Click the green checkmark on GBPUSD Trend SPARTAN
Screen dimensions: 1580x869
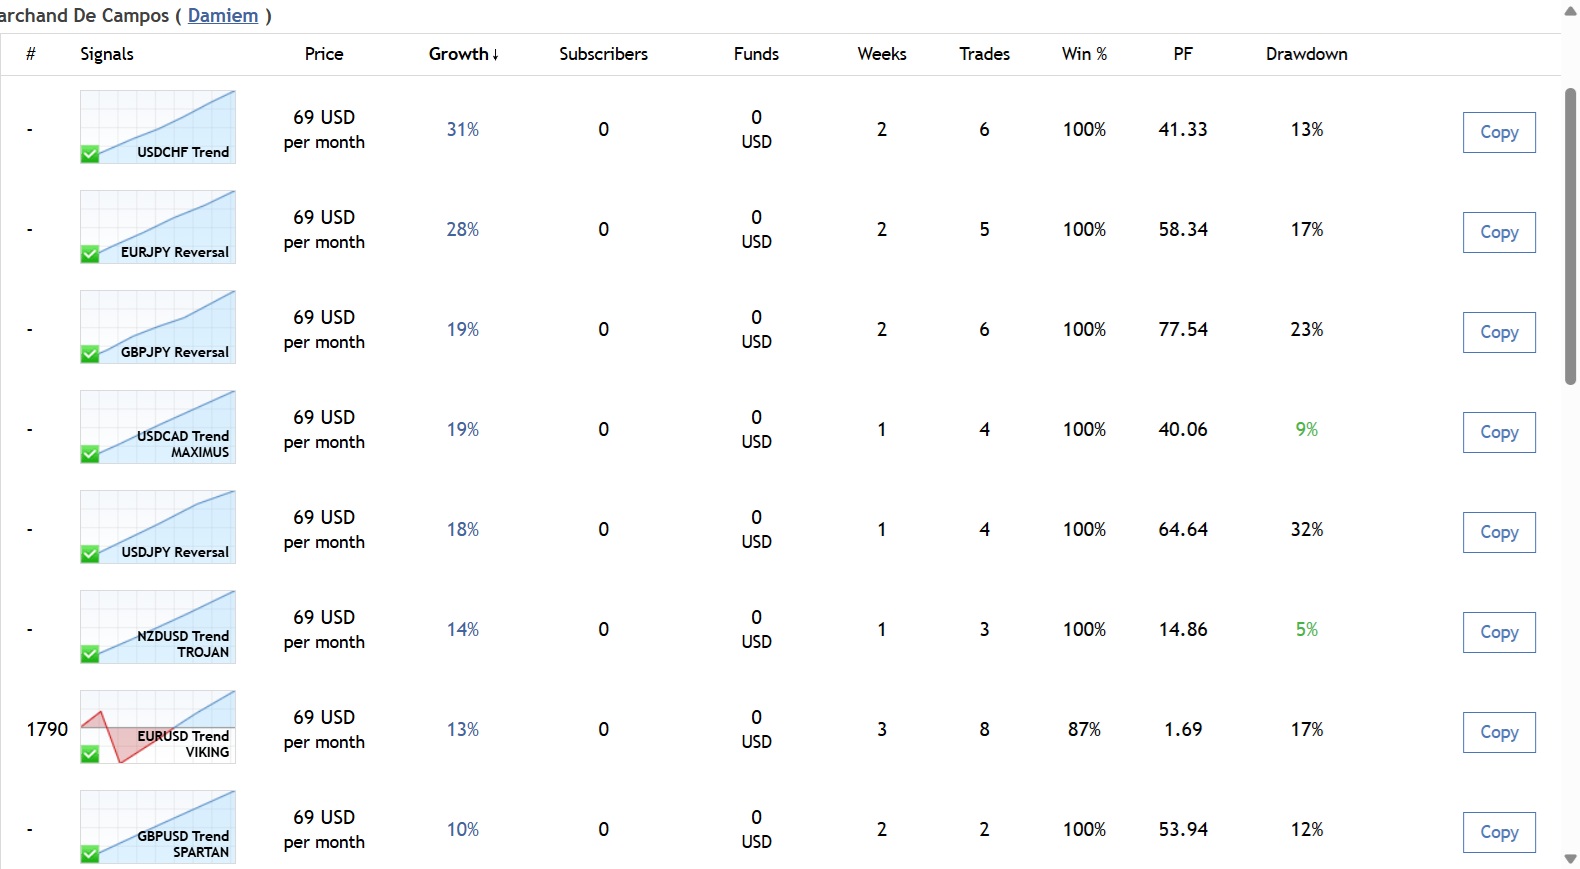click(90, 854)
